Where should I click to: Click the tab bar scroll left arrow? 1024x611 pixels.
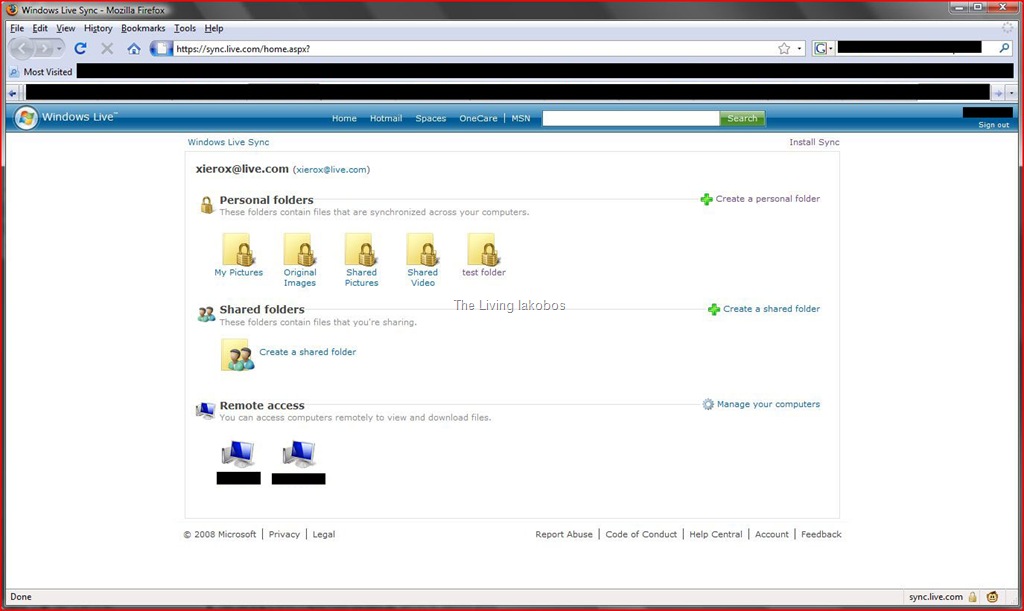[12, 93]
